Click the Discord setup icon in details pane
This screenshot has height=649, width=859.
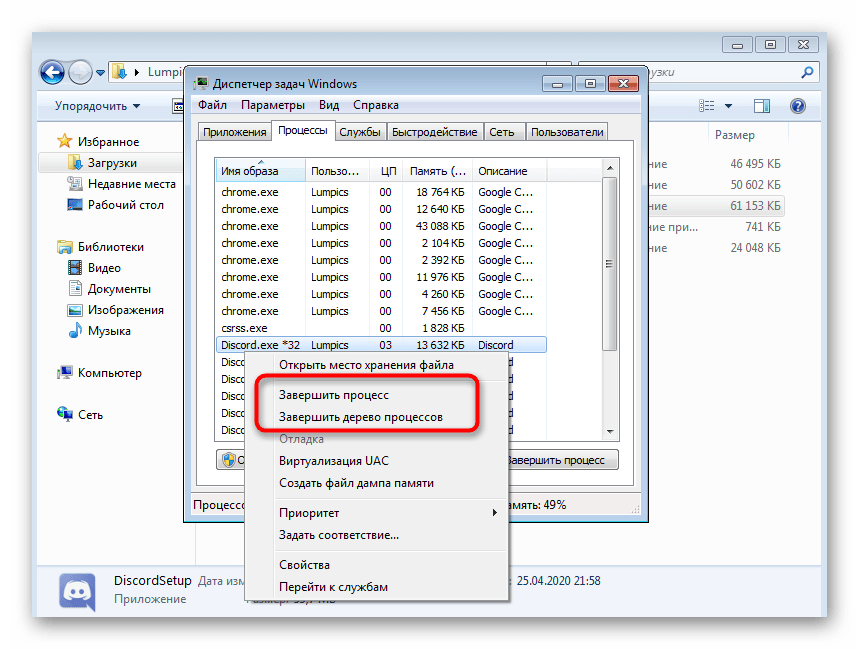[x=76, y=589]
